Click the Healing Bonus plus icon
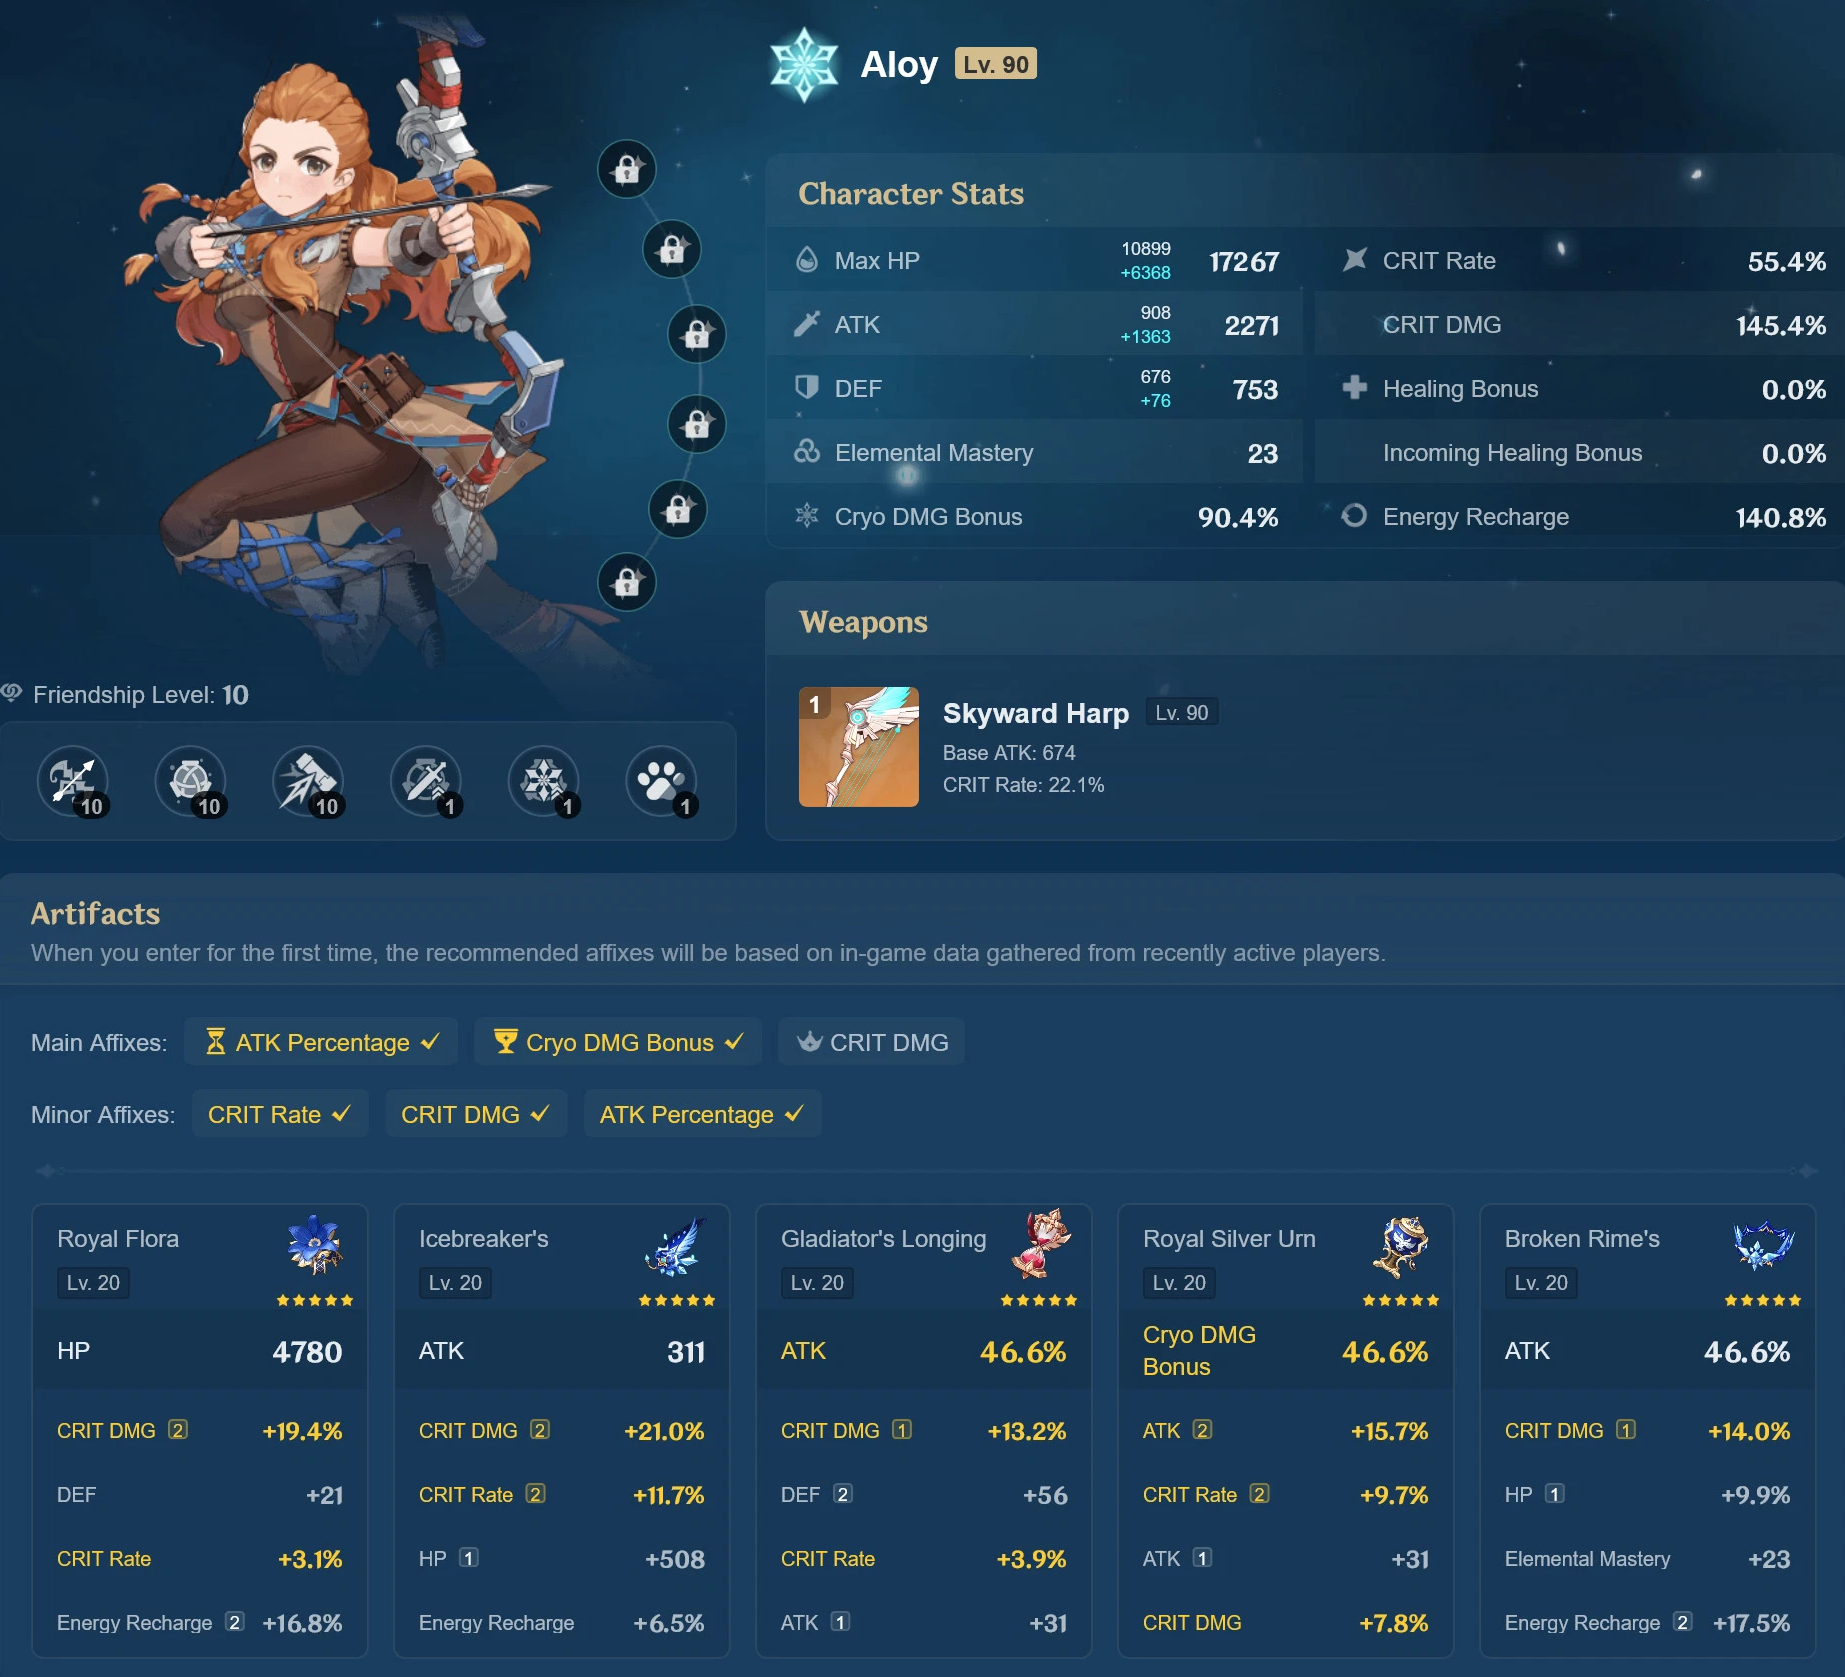1845x1677 pixels. pos(1354,388)
